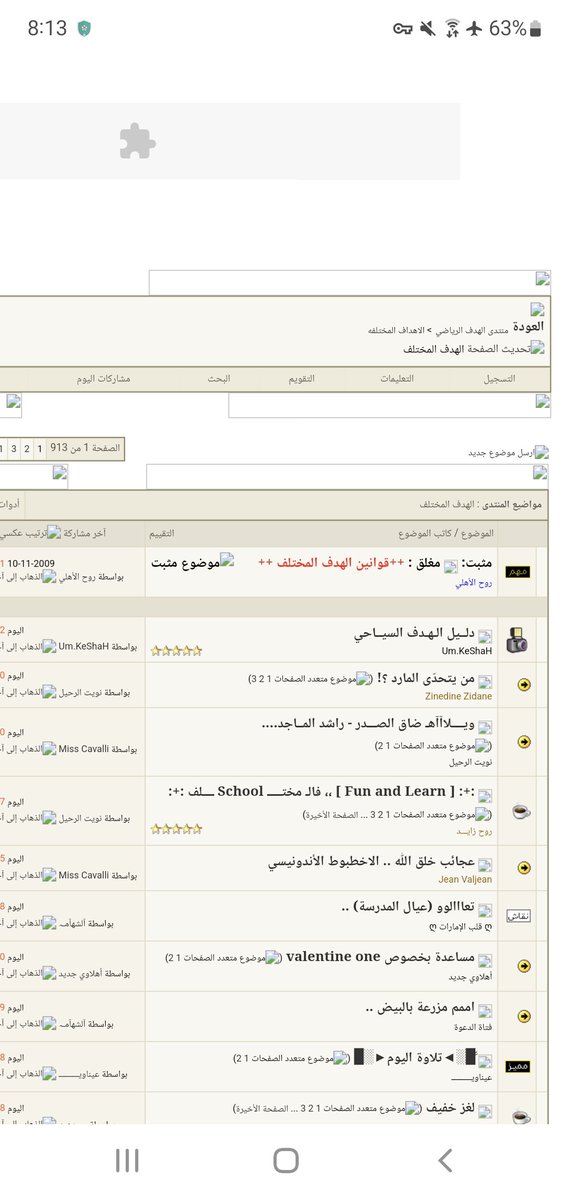Image resolution: width=568 pixels, height=1200 pixels.
Task: Open the البحث menu item
Action: tap(219, 379)
